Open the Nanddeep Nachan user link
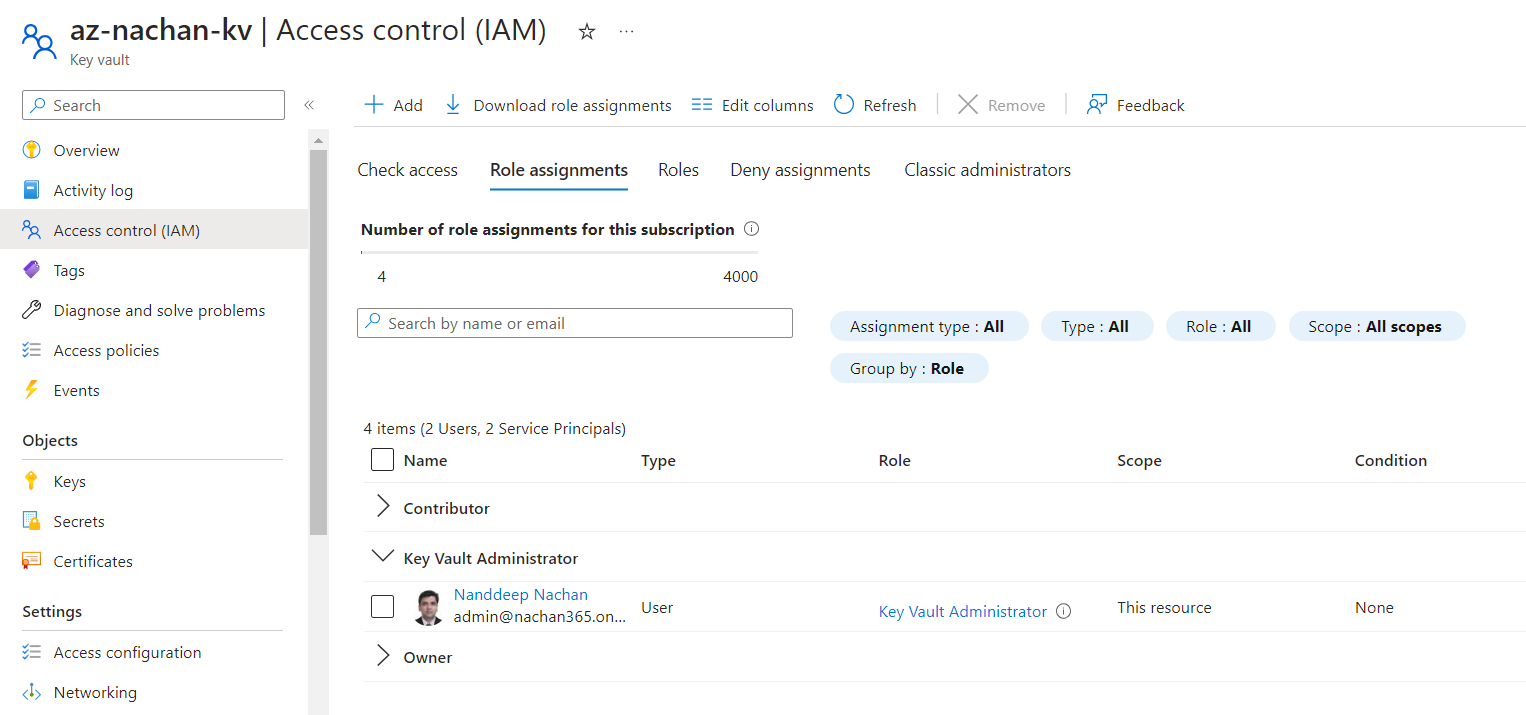This screenshot has height=715, width=1526. pos(520,594)
